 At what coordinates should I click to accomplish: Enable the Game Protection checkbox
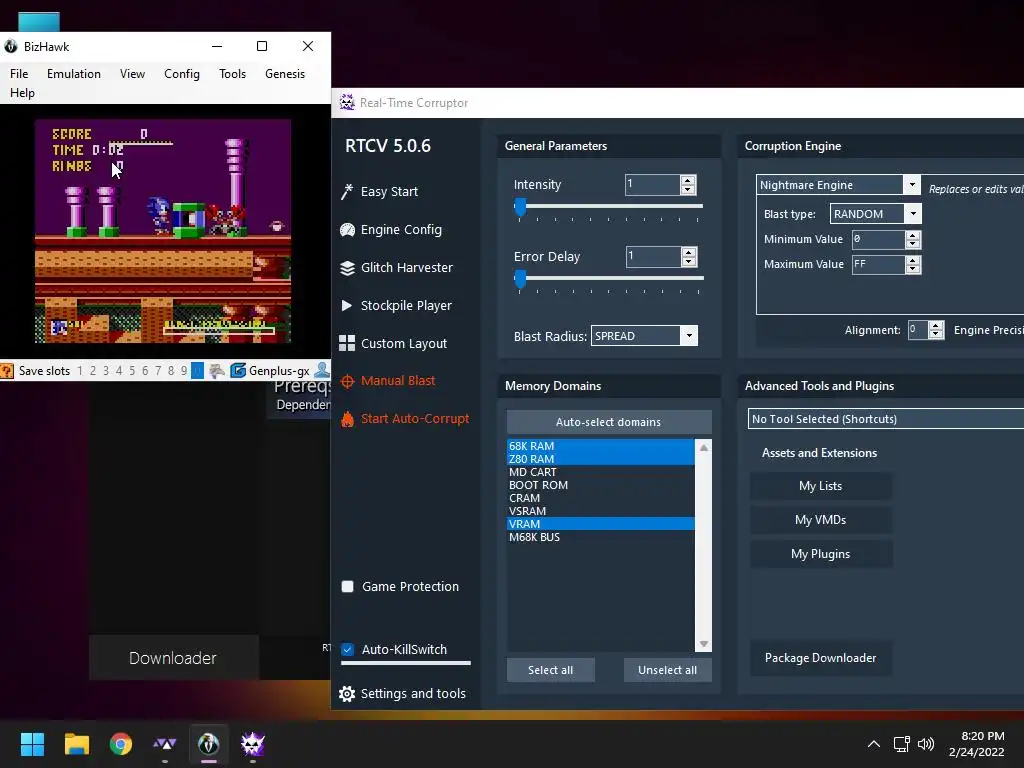[347, 586]
